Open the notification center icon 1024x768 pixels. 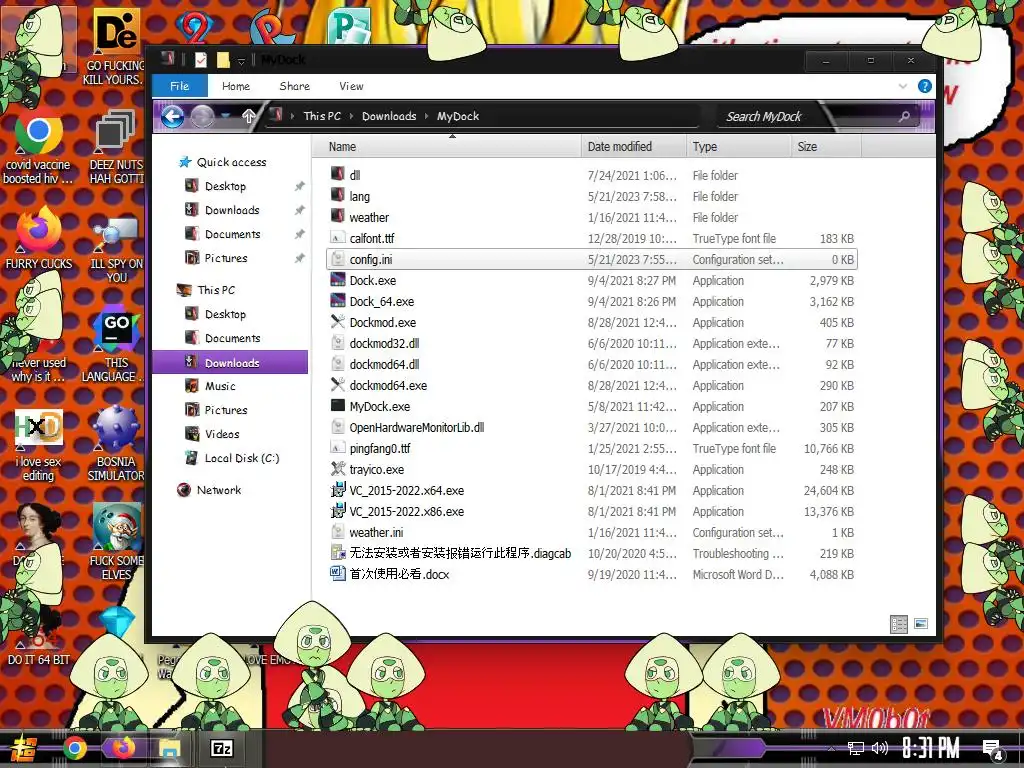click(x=993, y=749)
